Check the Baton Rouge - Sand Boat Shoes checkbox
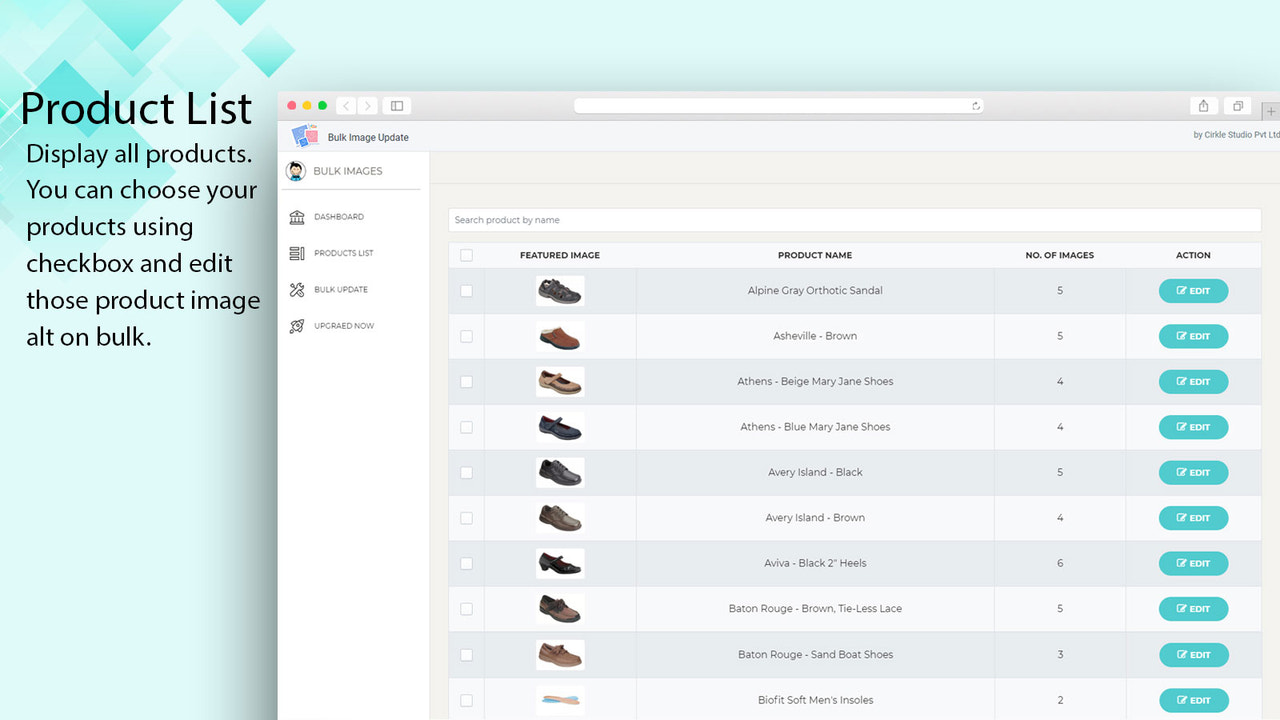The image size is (1280, 720). [x=466, y=654]
